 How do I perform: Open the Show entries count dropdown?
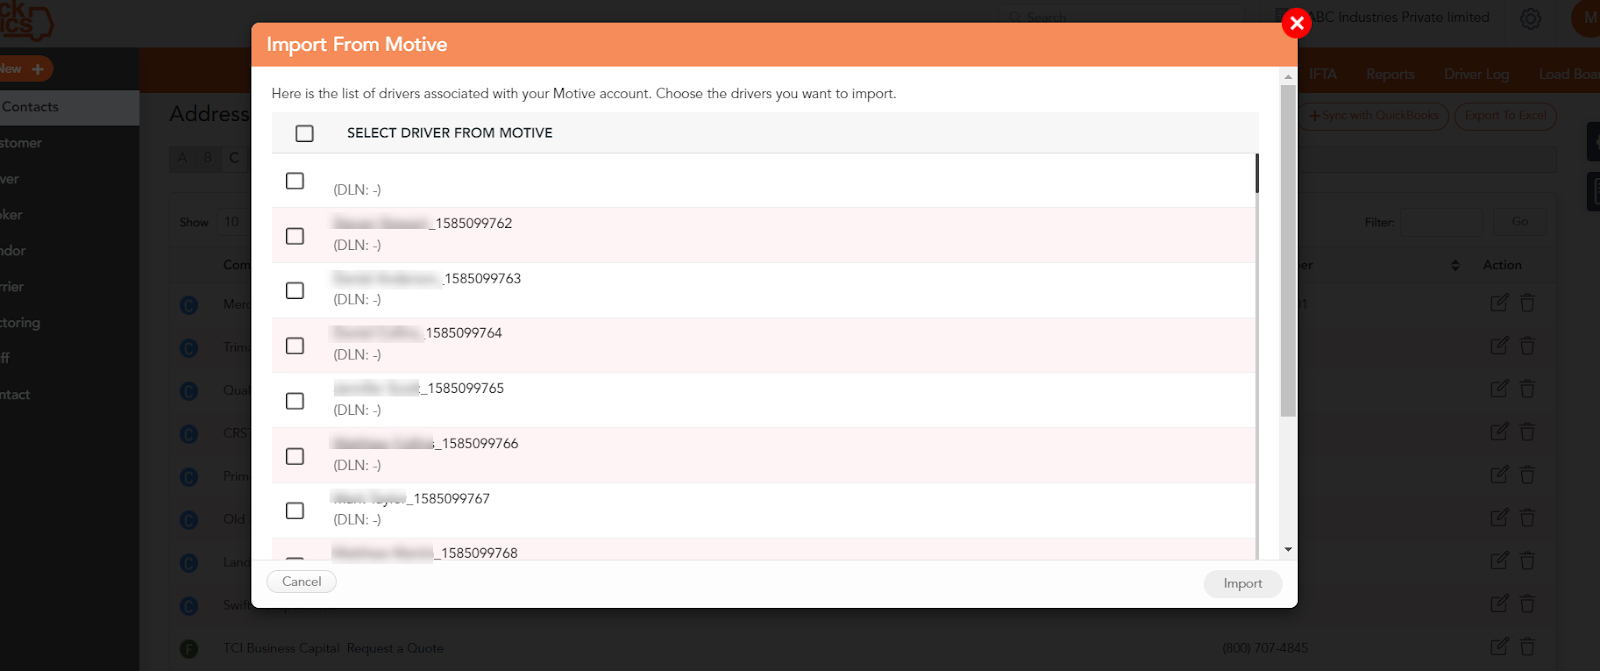tap(232, 222)
